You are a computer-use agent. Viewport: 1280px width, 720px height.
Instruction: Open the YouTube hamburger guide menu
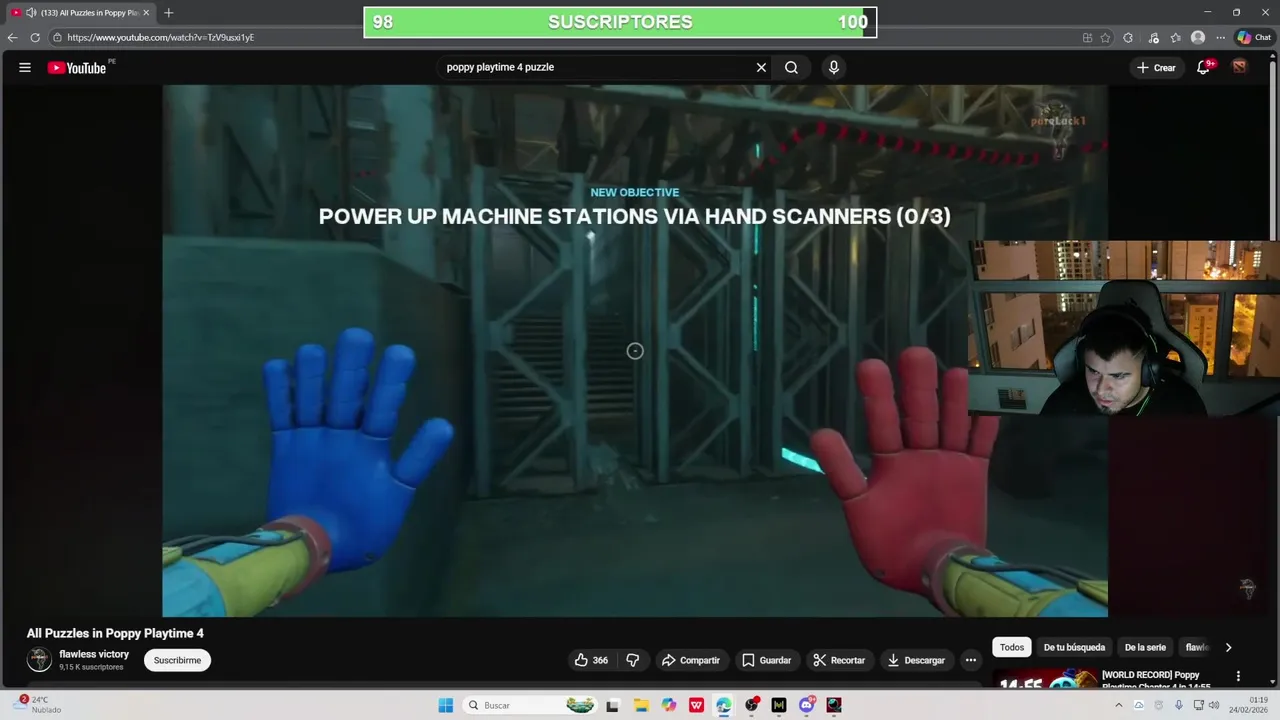(25, 68)
